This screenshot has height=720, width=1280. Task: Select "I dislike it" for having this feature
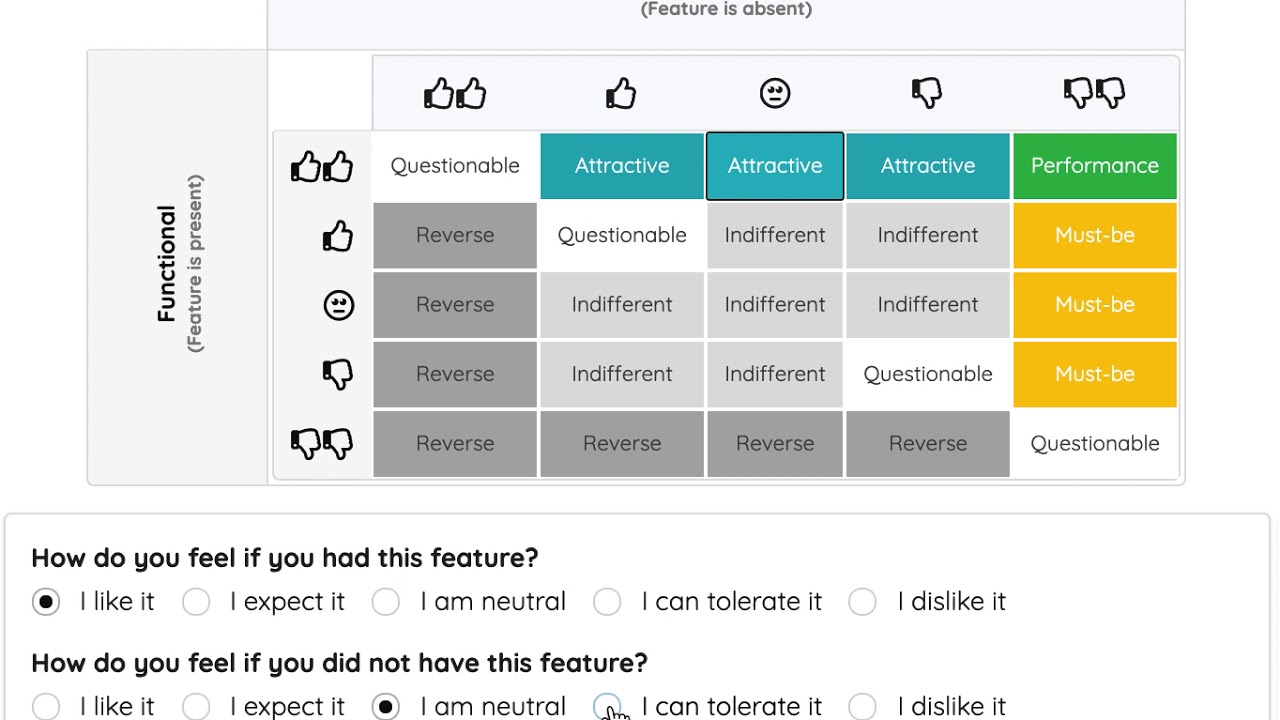click(862, 602)
